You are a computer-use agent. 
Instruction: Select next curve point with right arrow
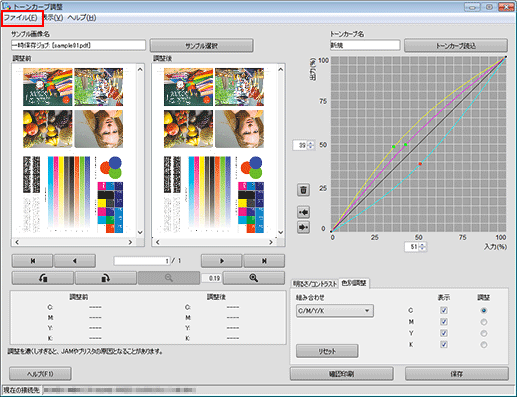tap(303, 227)
